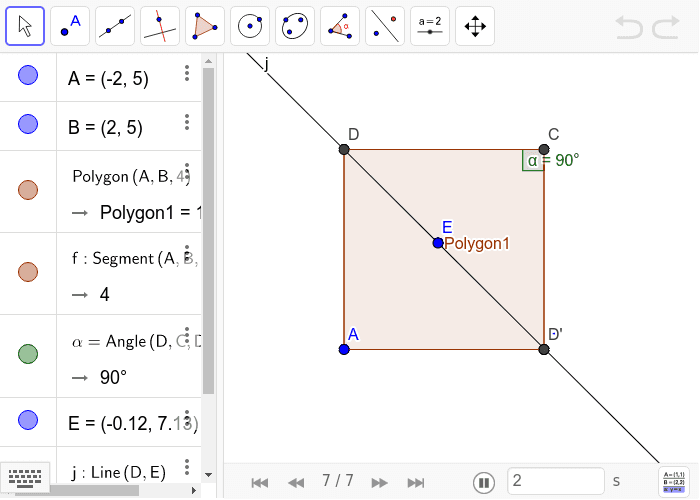Toggle visibility of point B
The height and width of the screenshot is (500, 700).
[28, 124]
